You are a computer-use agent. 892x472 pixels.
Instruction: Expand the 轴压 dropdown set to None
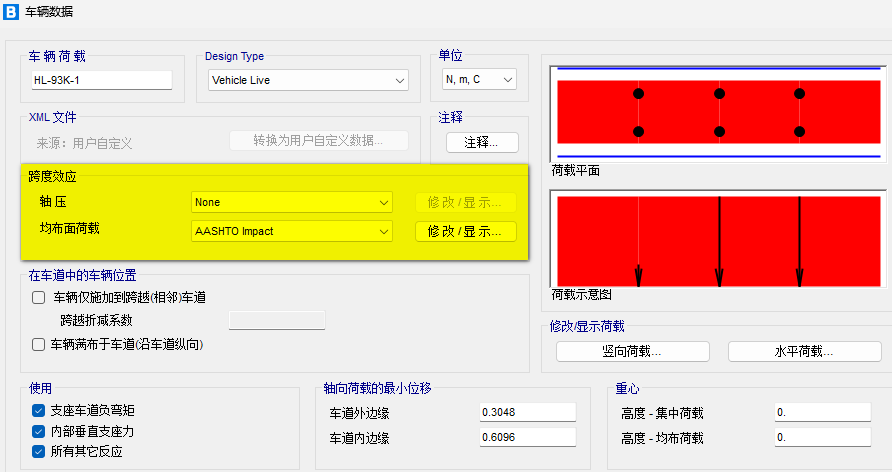pyautogui.click(x=292, y=202)
